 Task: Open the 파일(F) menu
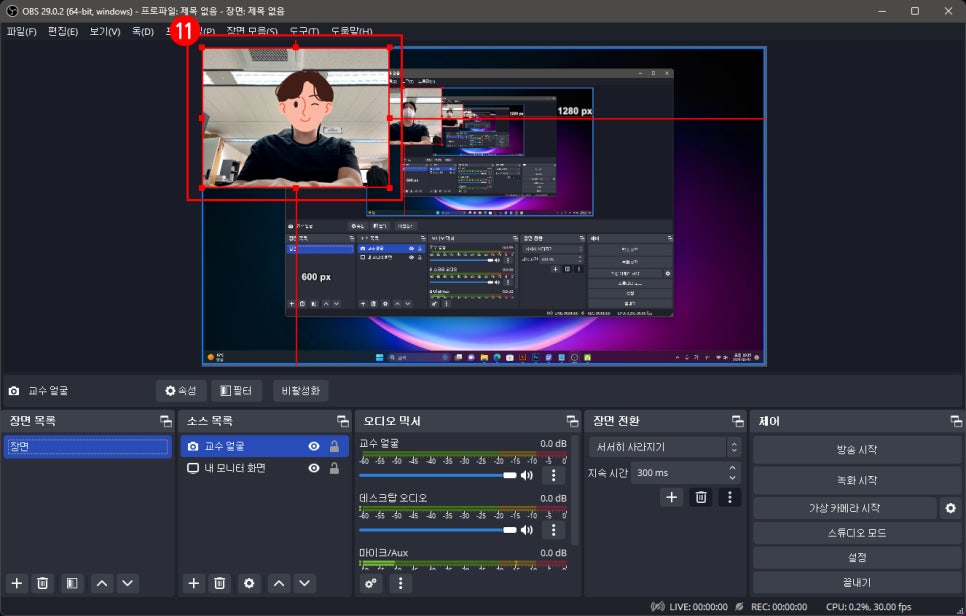pyautogui.click(x=22, y=31)
